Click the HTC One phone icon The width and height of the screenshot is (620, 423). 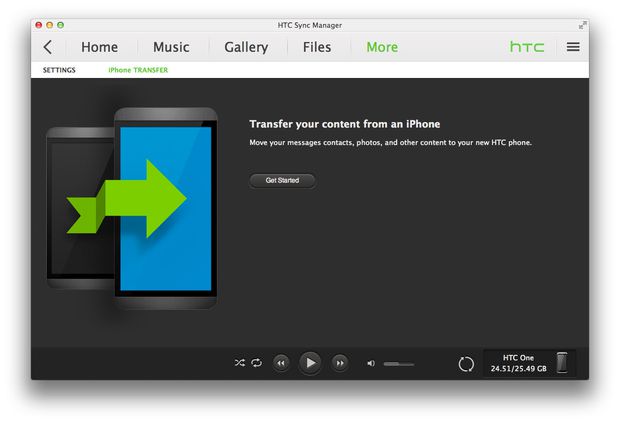pyautogui.click(x=562, y=363)
